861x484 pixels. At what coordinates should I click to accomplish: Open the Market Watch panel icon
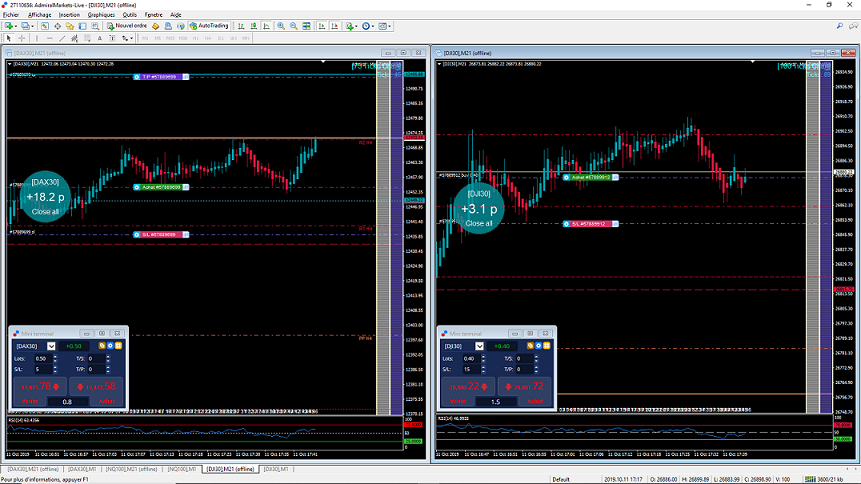pos(44,26)
